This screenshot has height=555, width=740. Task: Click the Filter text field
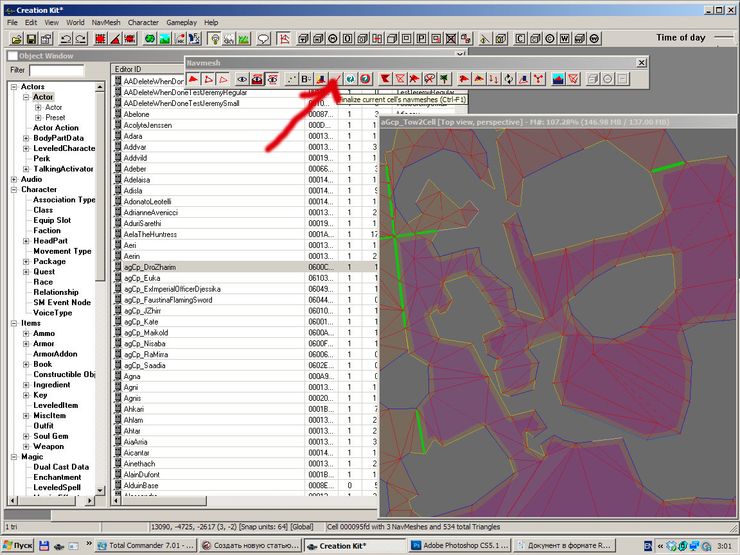[57, 71]
